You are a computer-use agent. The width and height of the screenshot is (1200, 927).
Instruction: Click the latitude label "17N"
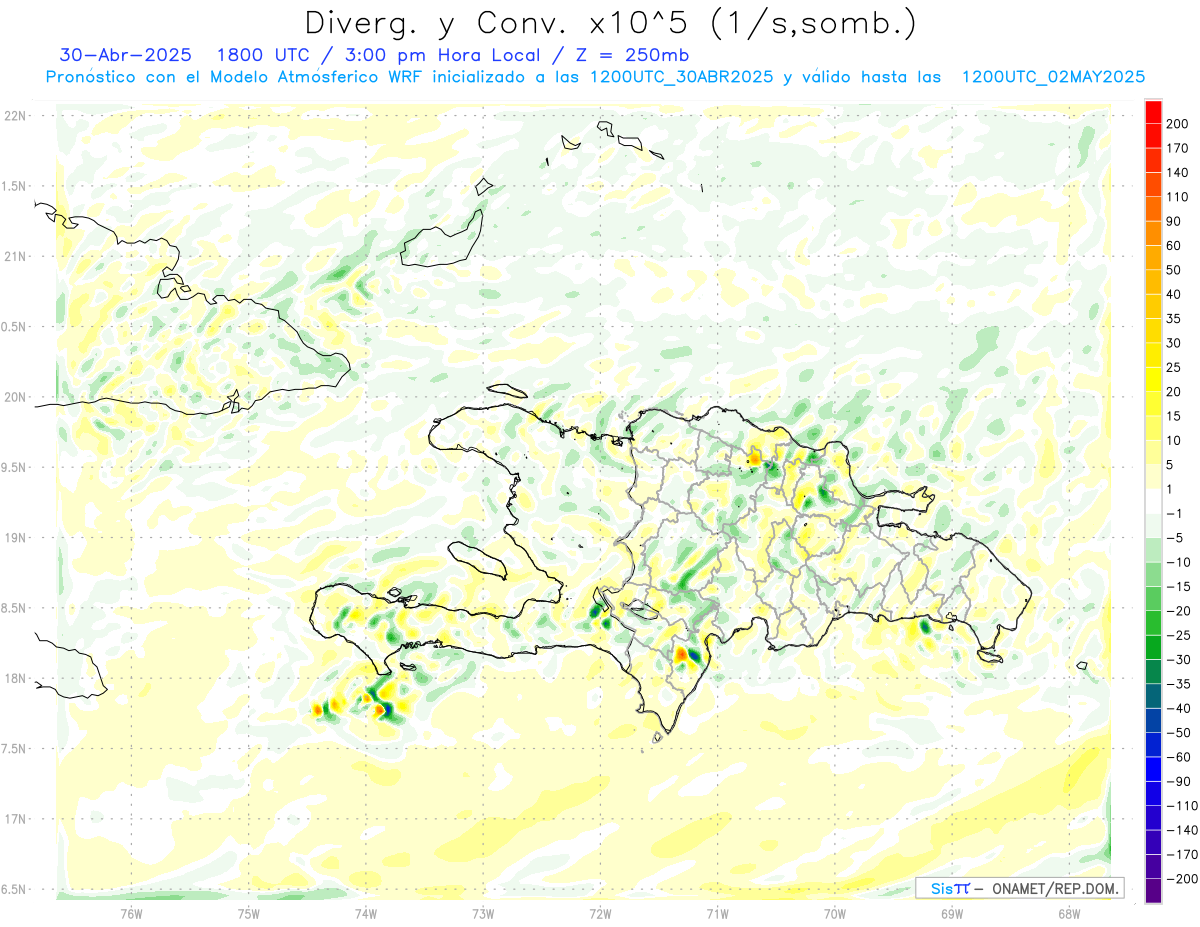[14, 819]
